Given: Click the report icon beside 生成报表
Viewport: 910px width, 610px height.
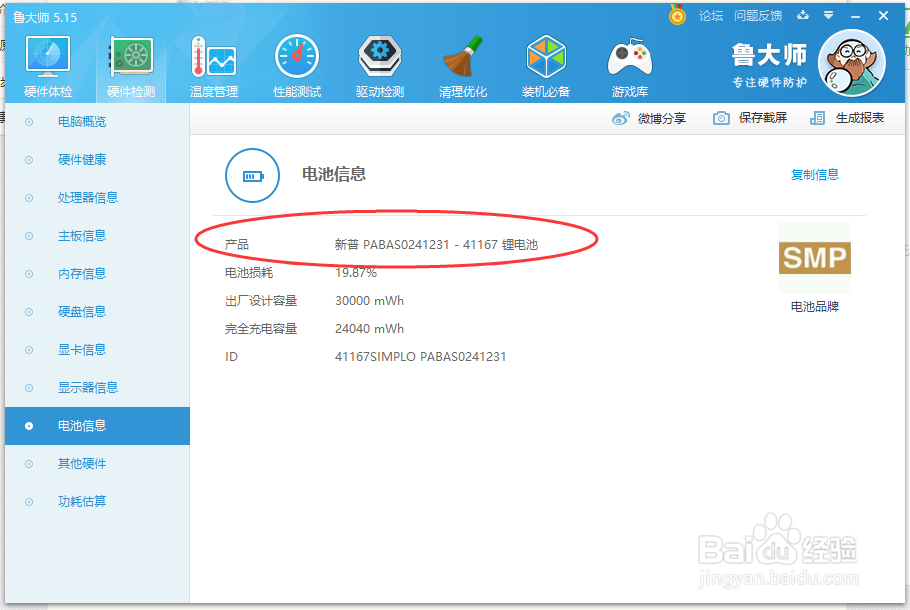Looking at the screenshot, I should tap(817, 118).
